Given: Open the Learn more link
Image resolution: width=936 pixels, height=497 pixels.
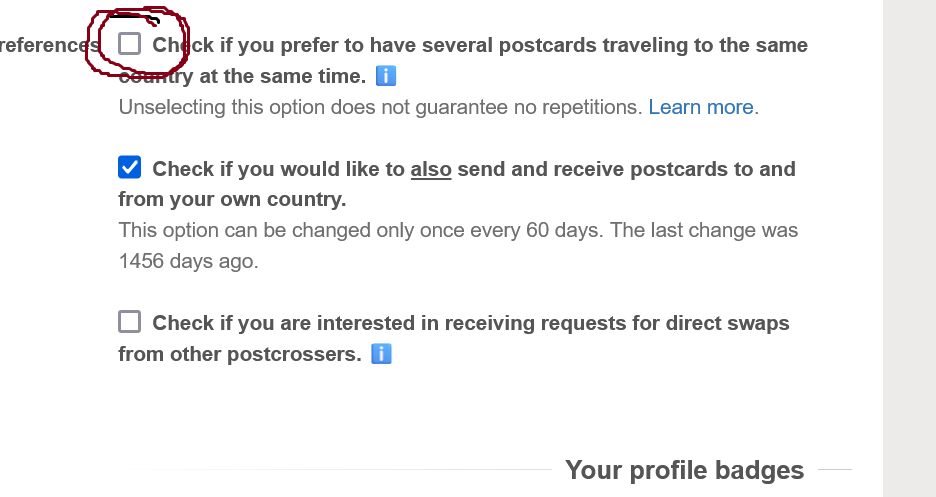Looking at the screenshot, I should (701, 107).
